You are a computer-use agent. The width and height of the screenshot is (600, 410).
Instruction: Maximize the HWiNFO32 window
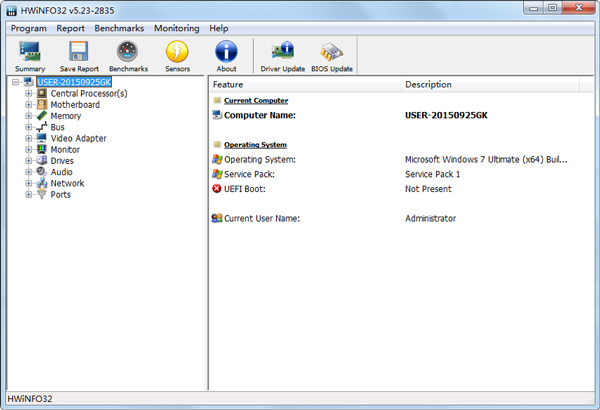point(553,8)
